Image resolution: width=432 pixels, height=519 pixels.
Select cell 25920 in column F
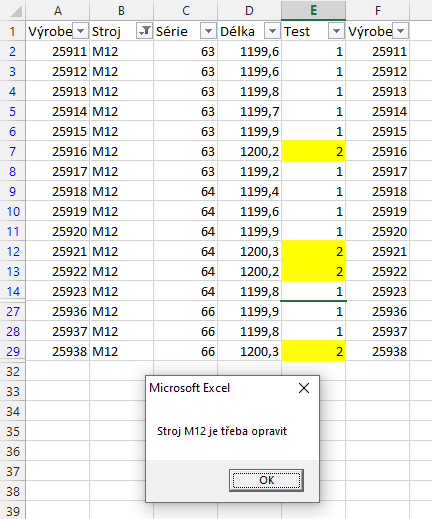pos(378,231)
